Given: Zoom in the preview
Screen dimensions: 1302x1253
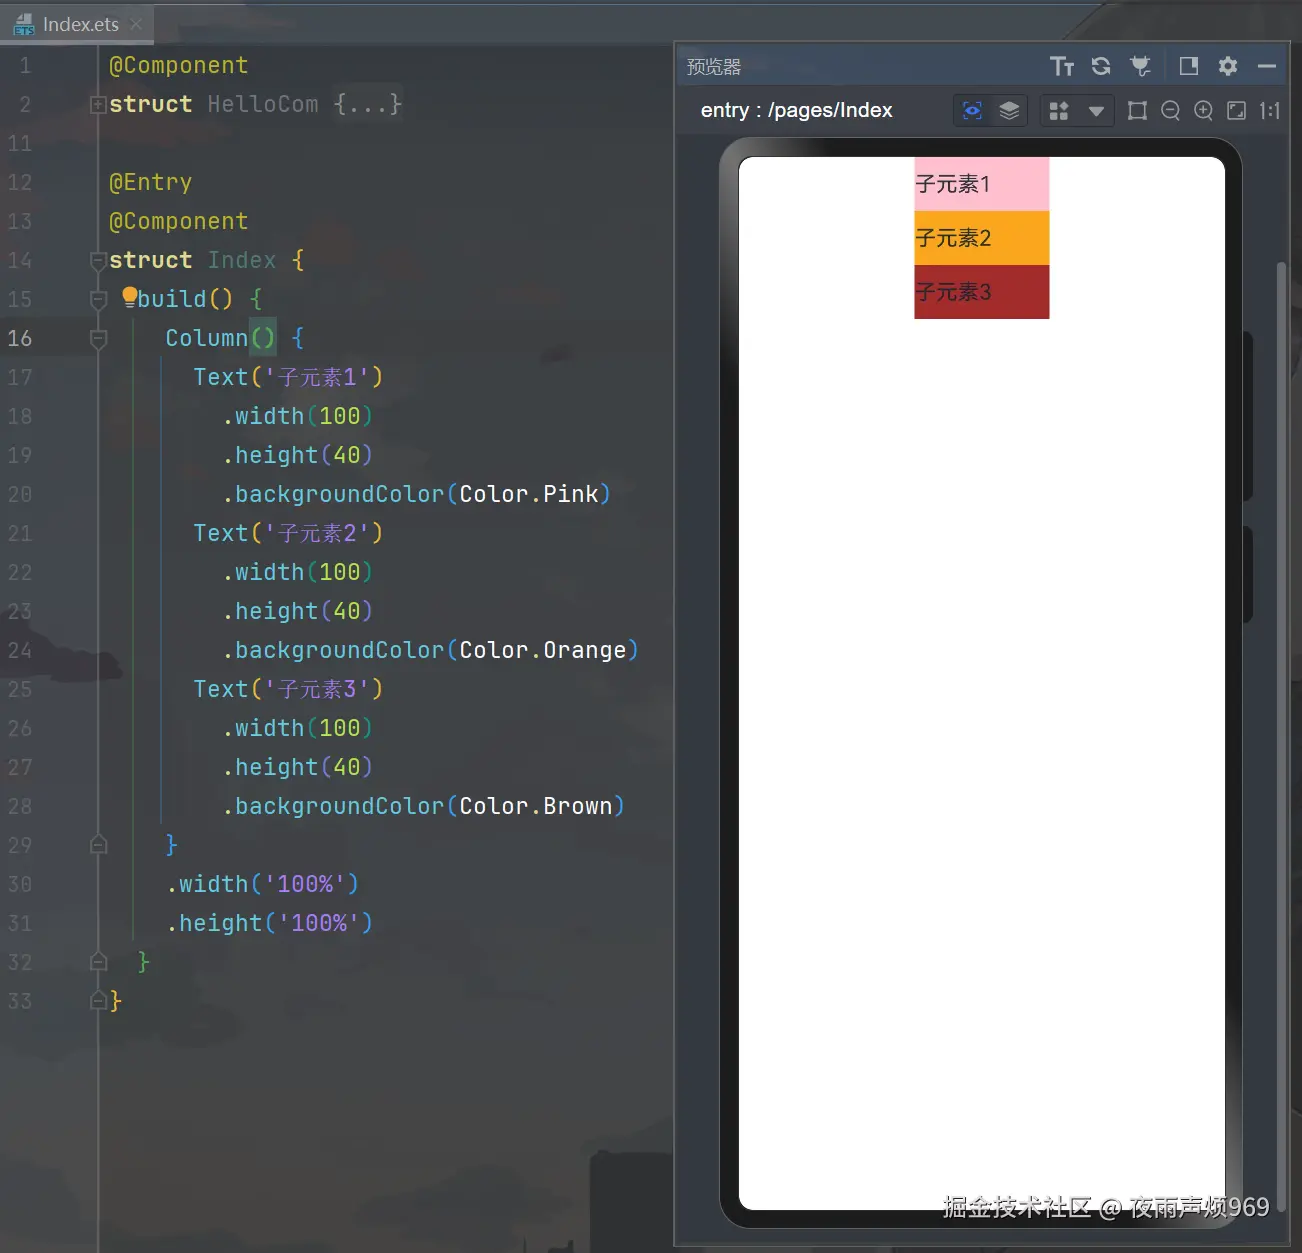Looking at the screenshot, I should 1203,110.
